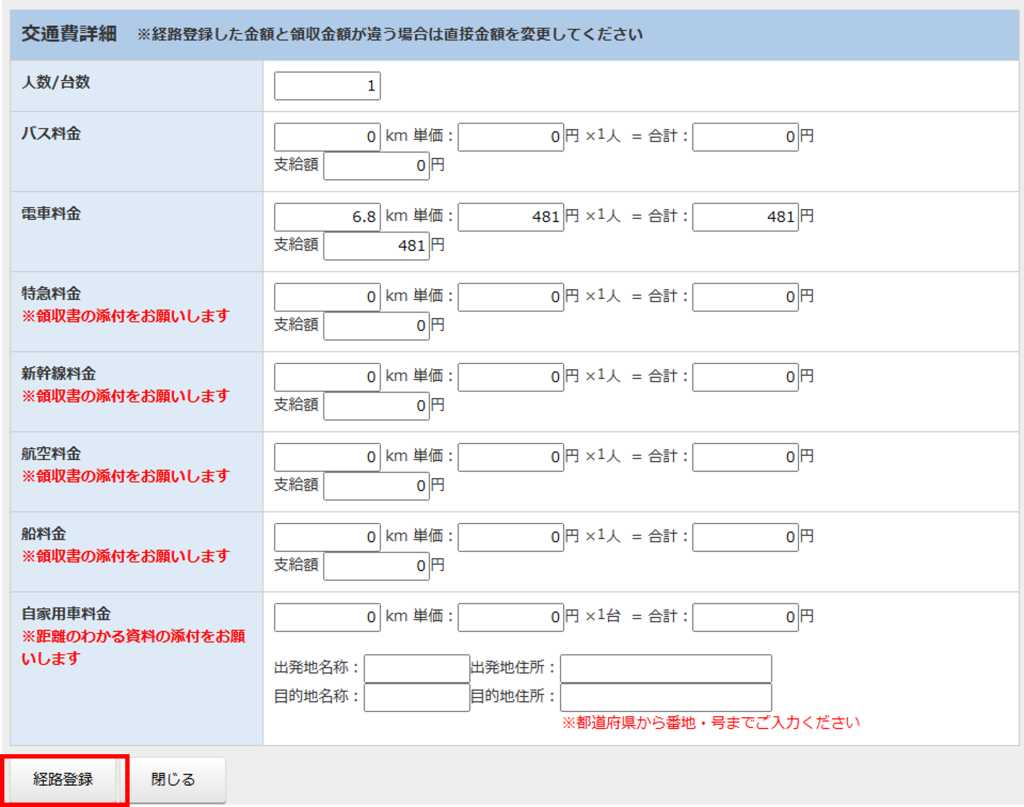Click the 経路登録 button

coord(63,780)
